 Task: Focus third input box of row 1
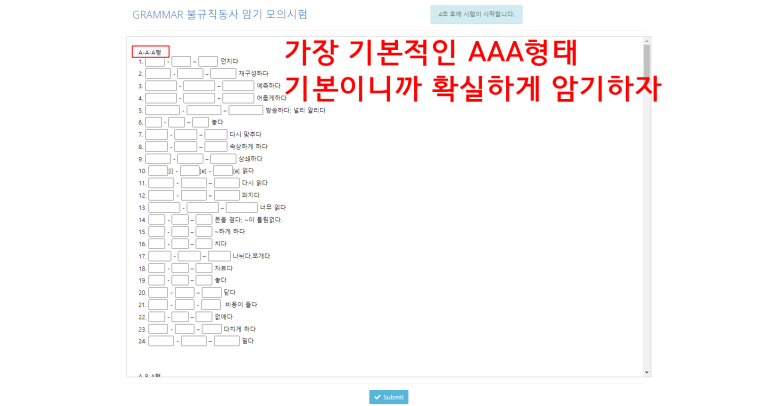coord(208,62)
